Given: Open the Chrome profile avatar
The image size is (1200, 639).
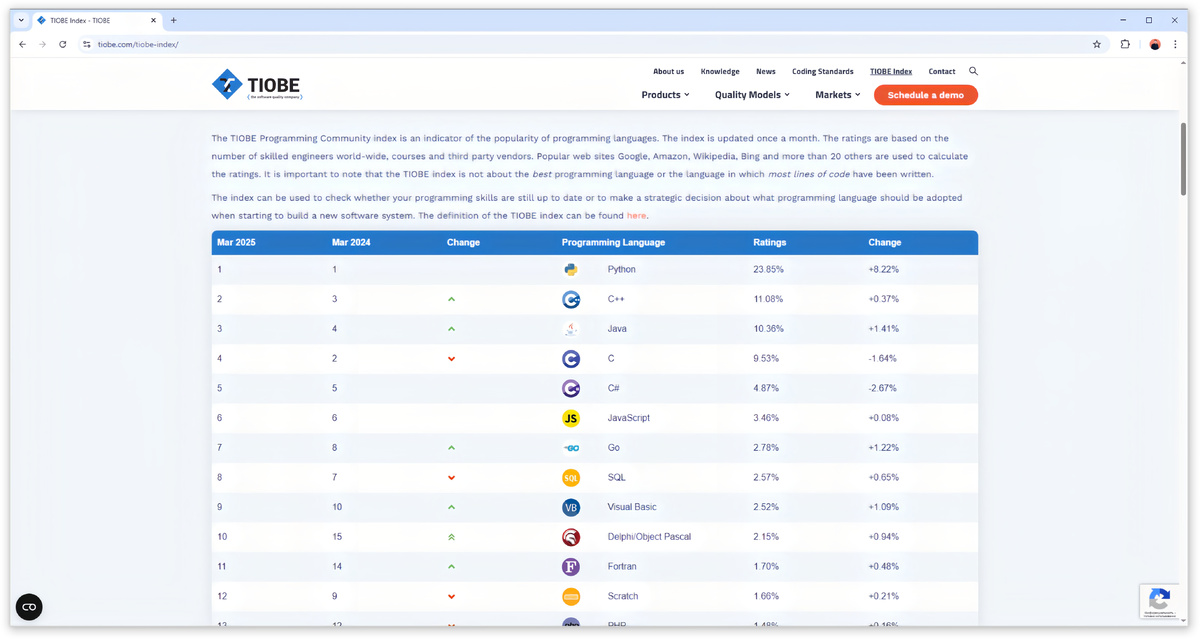Looking at the screenshot, I should click(x=1155, y=44).
